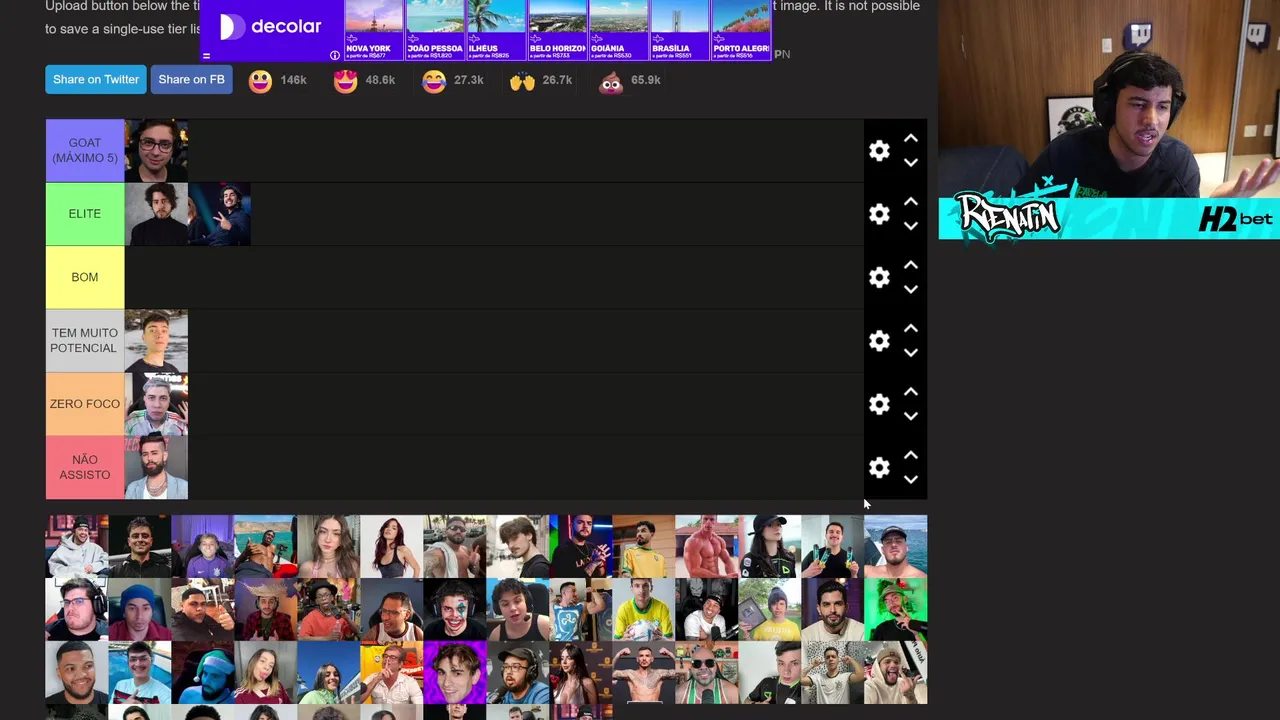This screenshot has height=720, width=1280.
Task: Click Share on FB button
Action: (191, 80)
